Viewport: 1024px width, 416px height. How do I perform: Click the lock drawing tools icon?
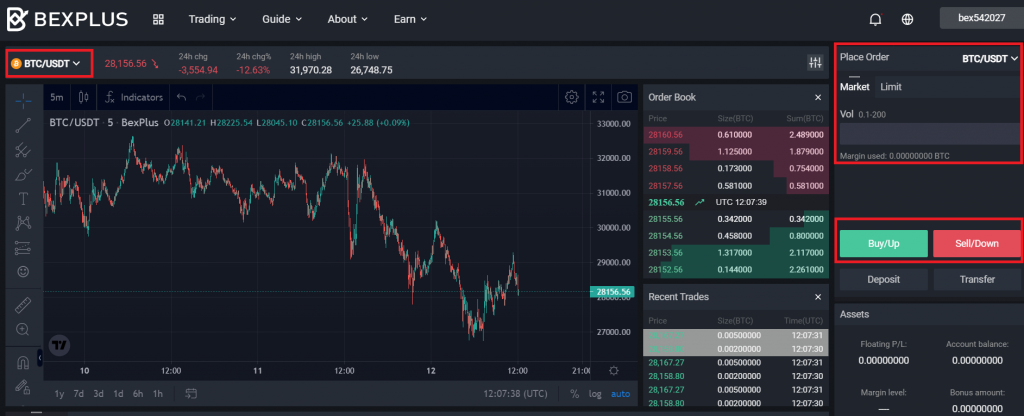coord(24,387)
